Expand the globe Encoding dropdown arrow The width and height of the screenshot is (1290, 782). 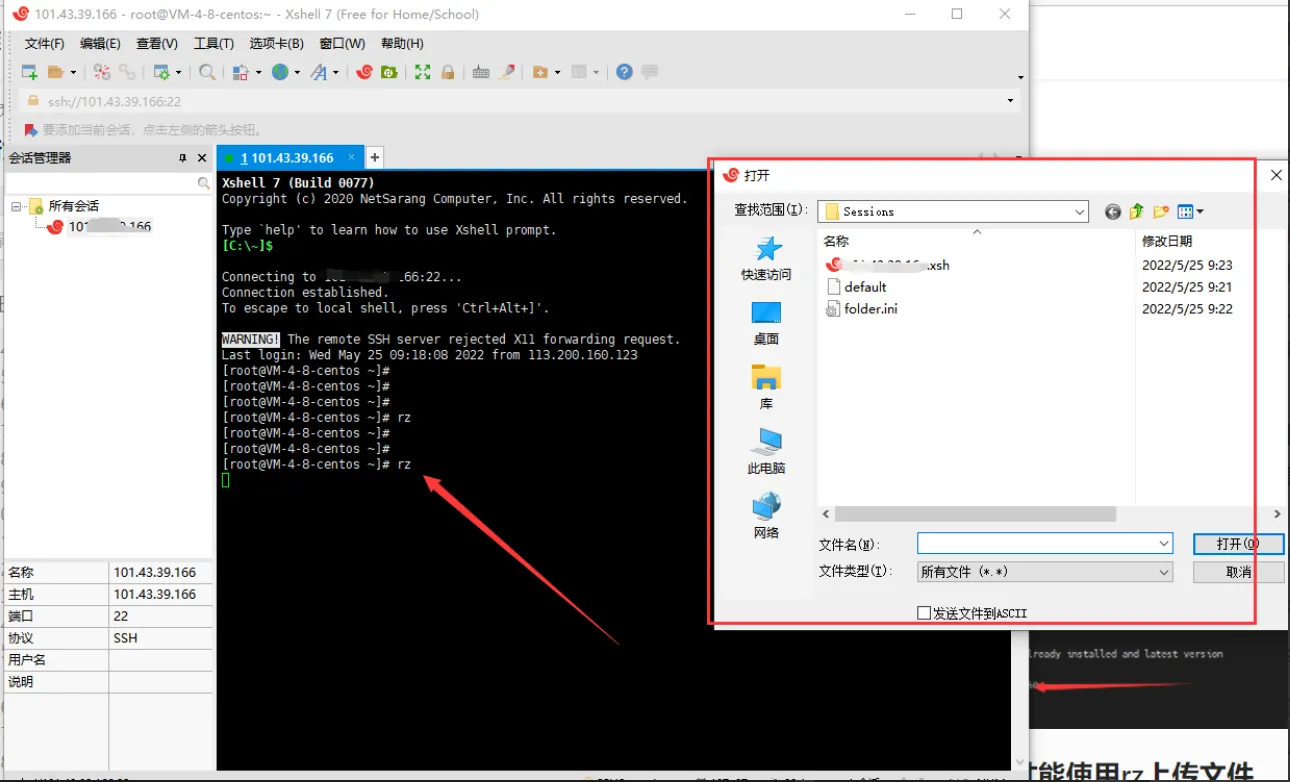(x=297, y=72)
